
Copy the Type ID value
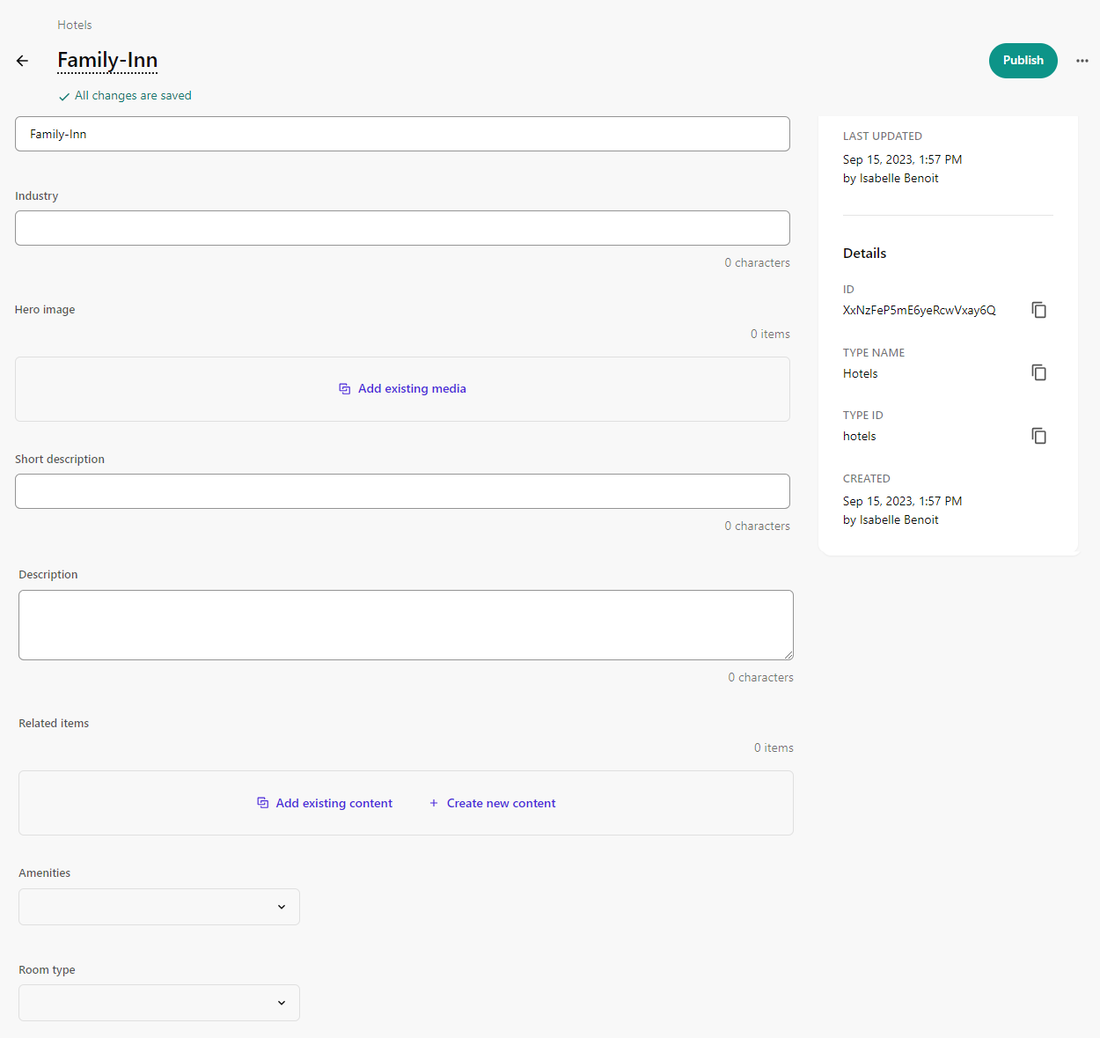1039,436
